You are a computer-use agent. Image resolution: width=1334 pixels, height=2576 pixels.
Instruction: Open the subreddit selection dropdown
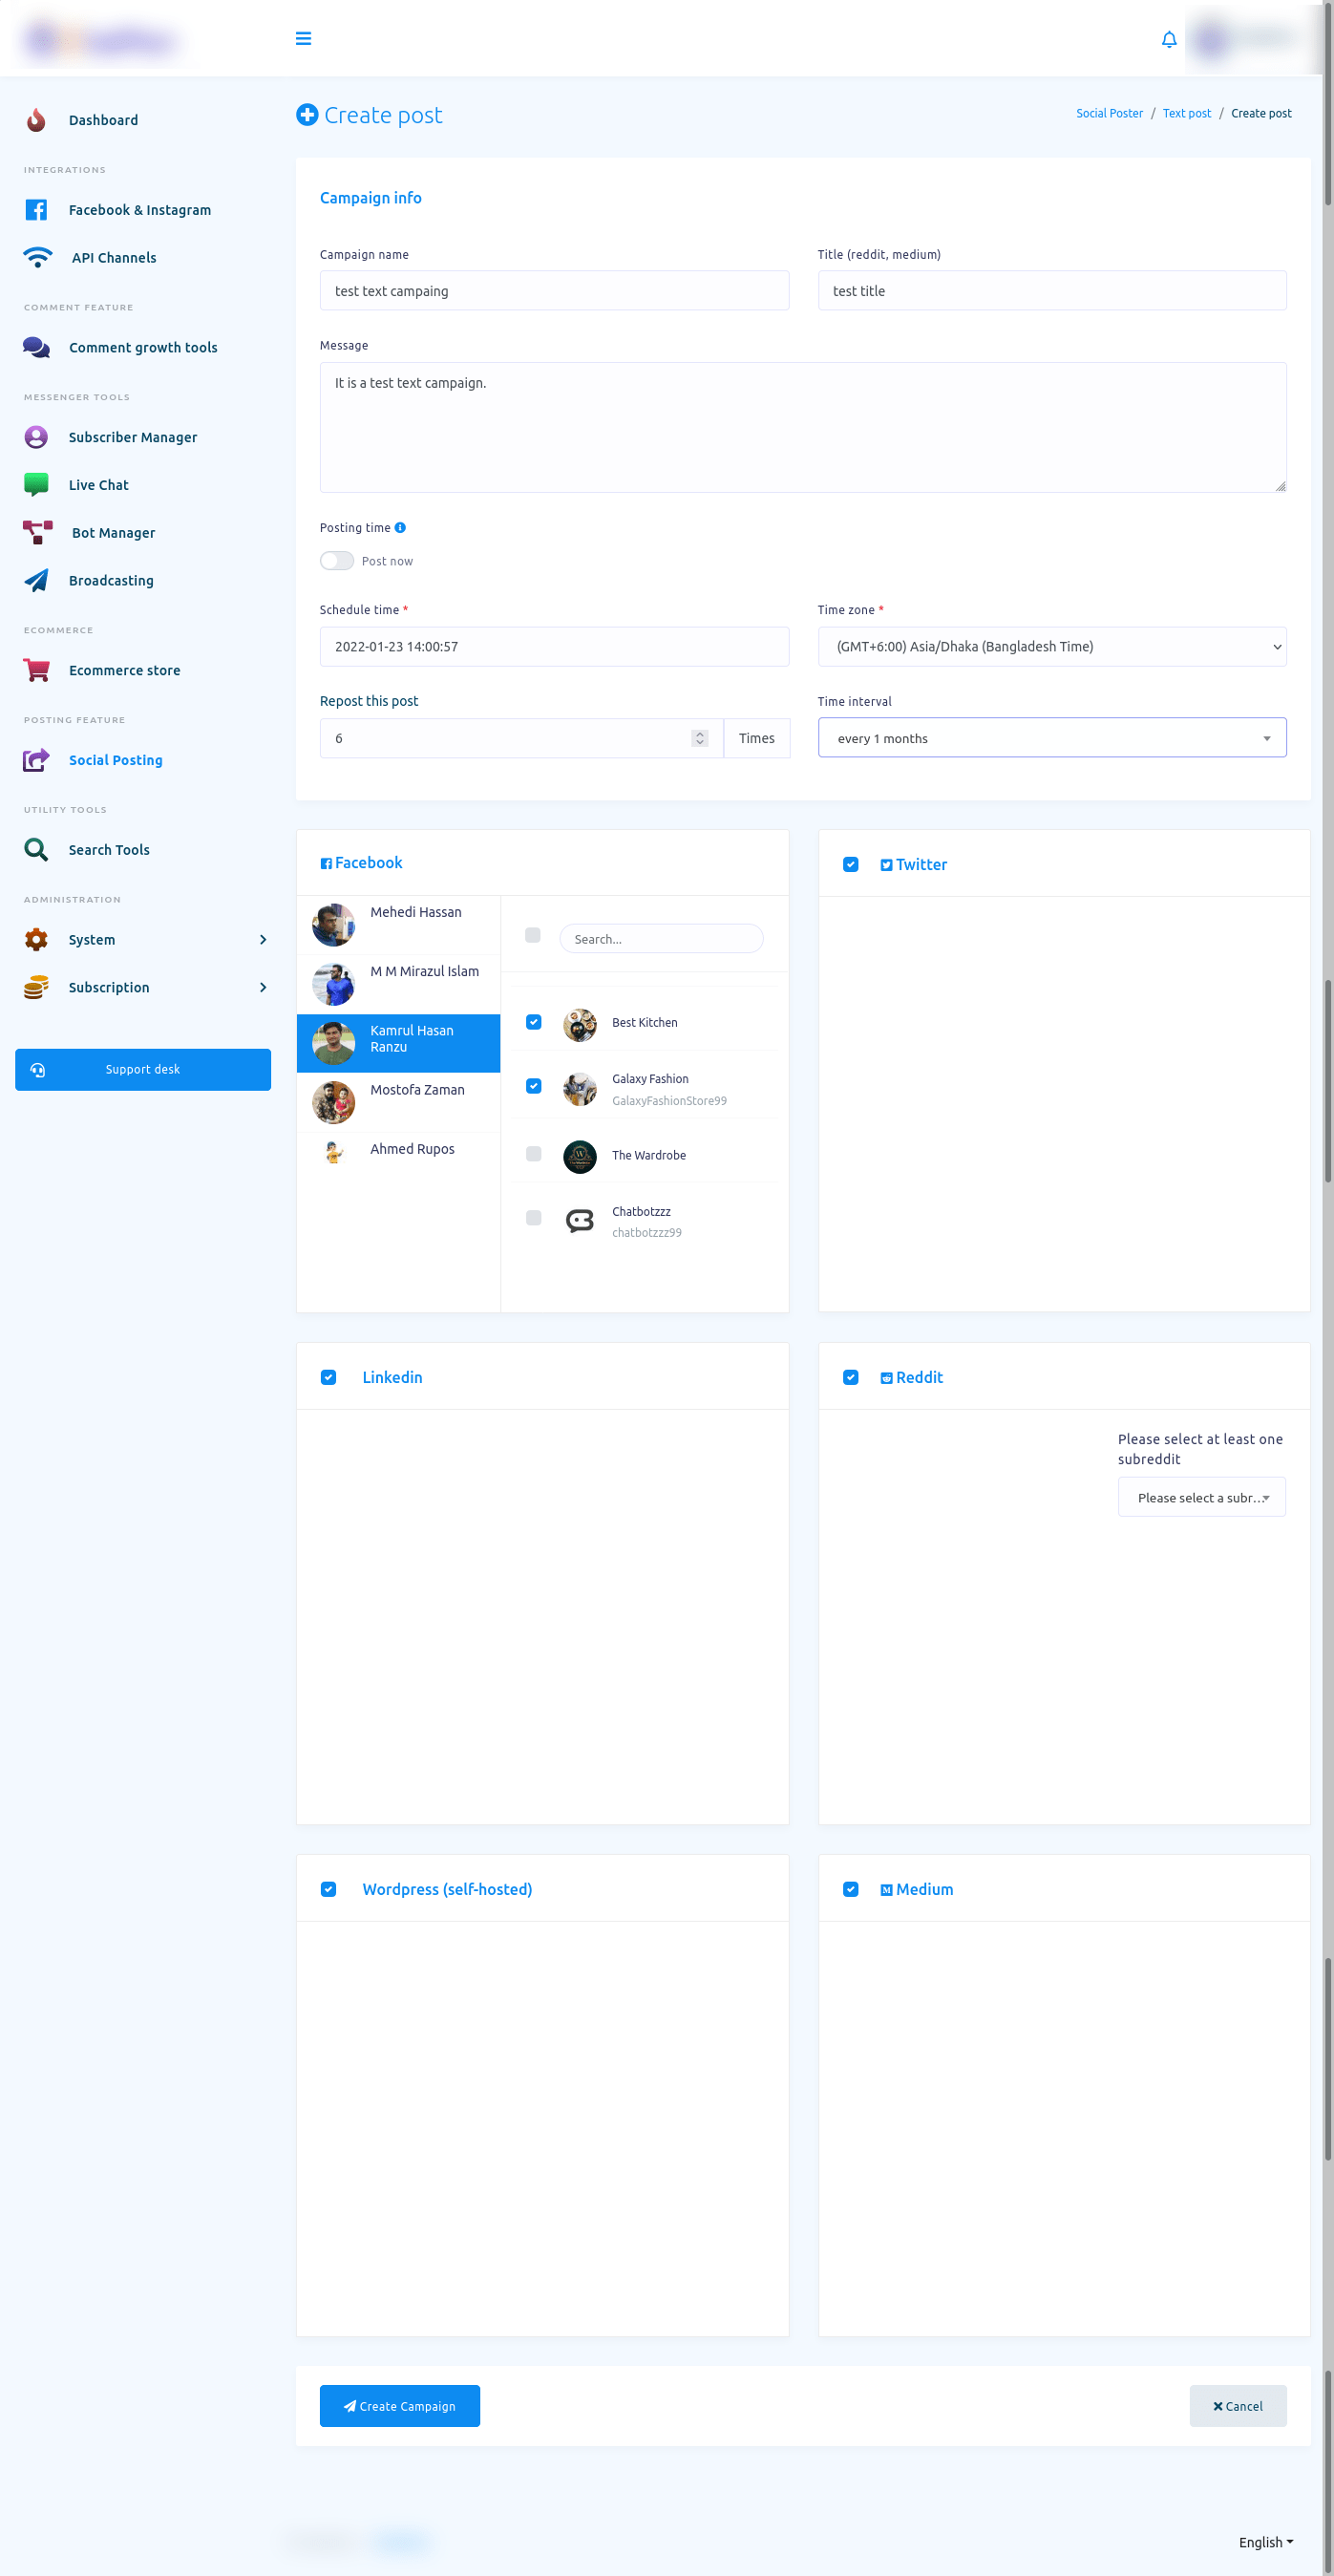(1201, 1497)
